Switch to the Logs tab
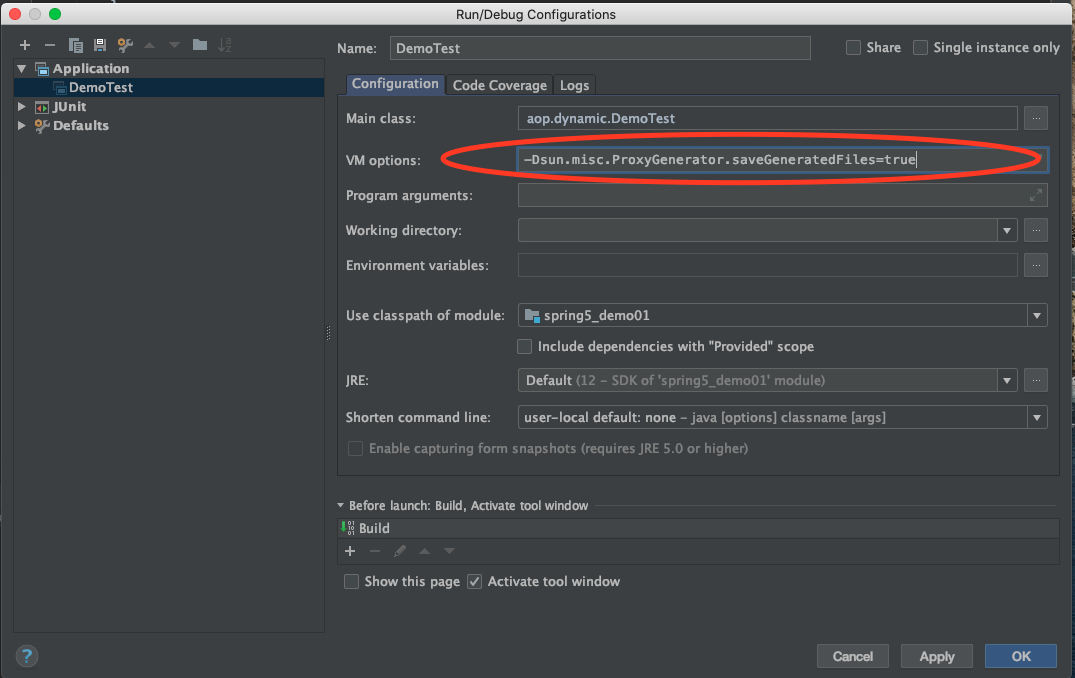Viewport: 1075px width, 678px height. tap(574, 85)
